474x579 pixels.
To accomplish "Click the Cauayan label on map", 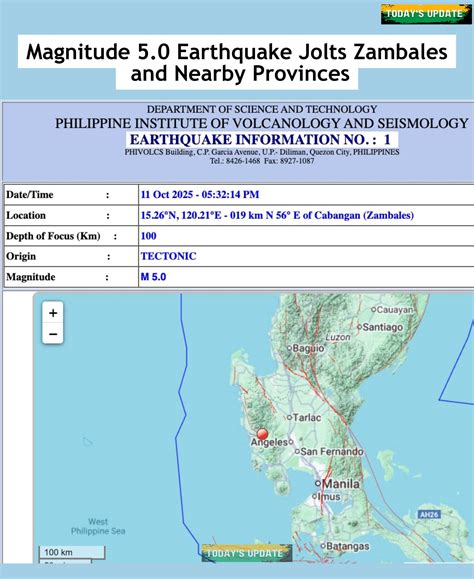I will (x=395, y=310).
